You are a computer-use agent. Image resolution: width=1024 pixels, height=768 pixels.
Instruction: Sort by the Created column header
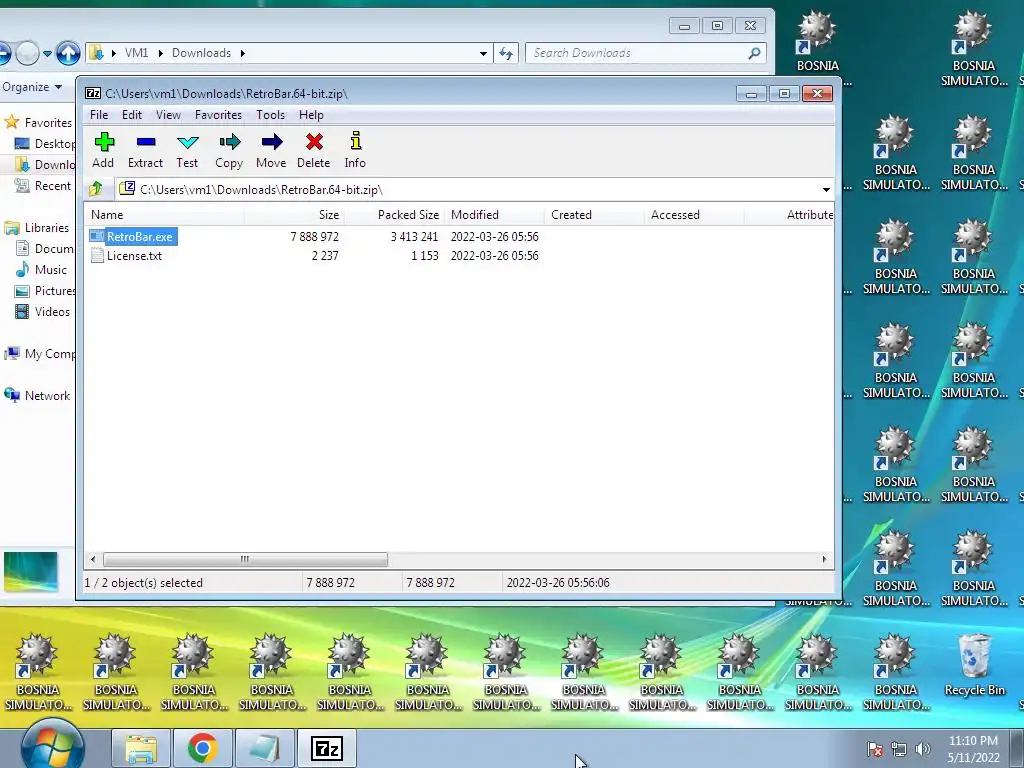coord(595,215)
